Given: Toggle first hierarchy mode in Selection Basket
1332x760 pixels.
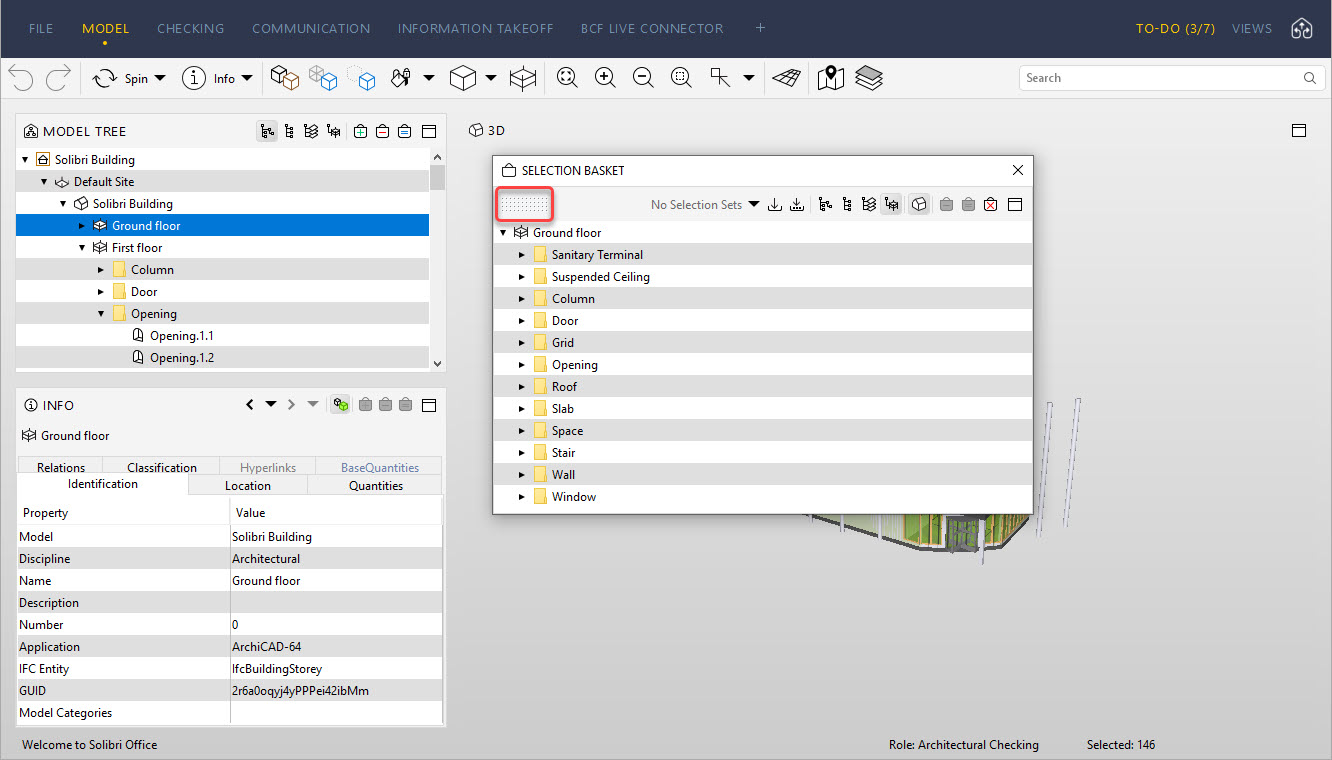Looking at the screenshot, I should [825, 204].
